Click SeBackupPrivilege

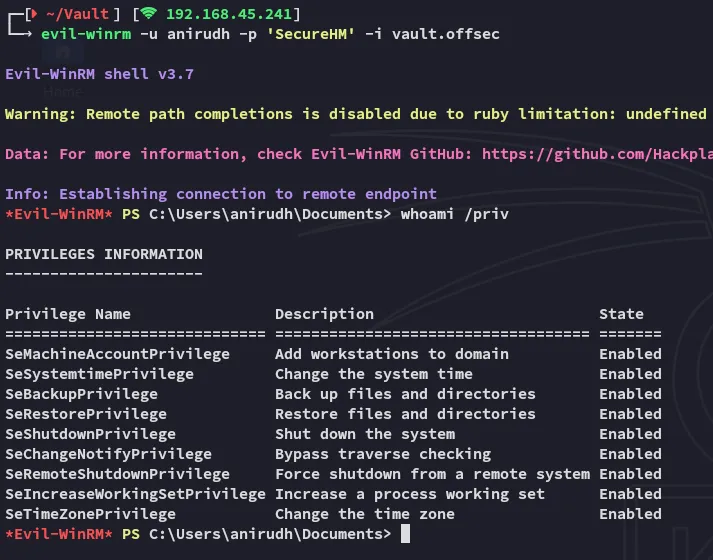coord(81,394)
